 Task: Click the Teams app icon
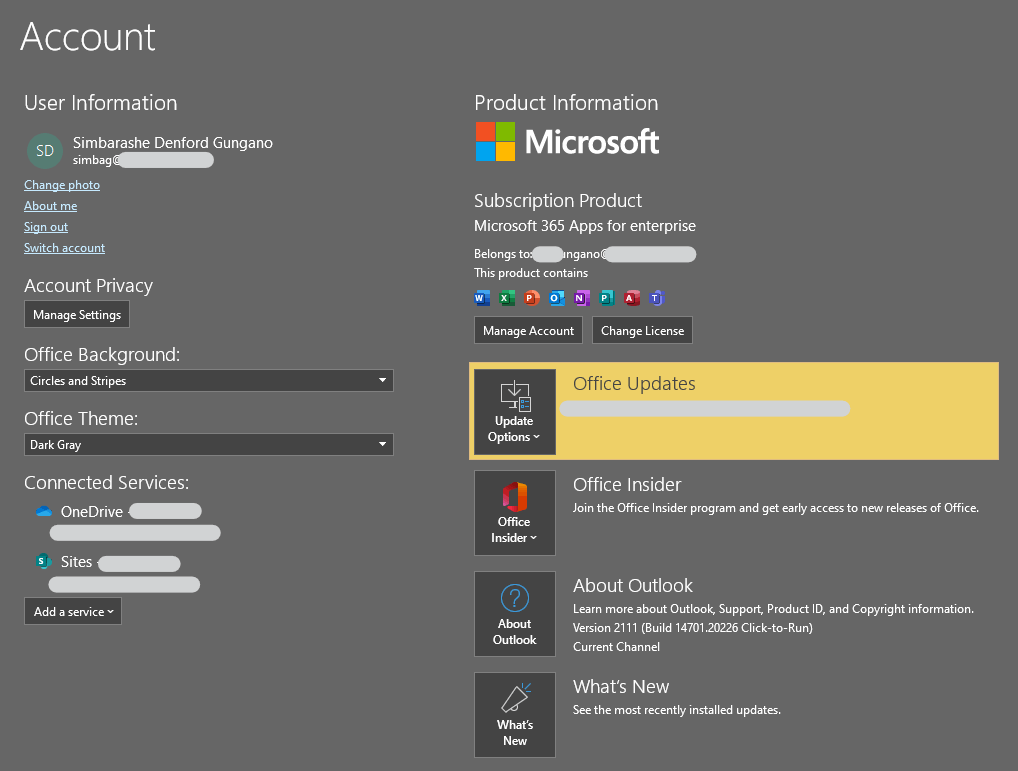tap(656, 298)
